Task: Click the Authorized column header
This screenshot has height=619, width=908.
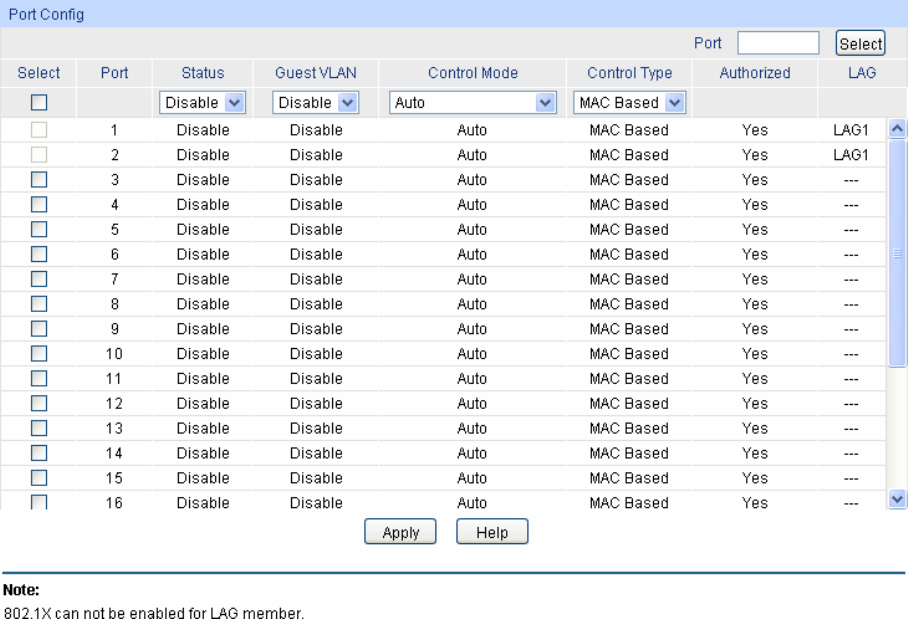Action: click(754, 73)
